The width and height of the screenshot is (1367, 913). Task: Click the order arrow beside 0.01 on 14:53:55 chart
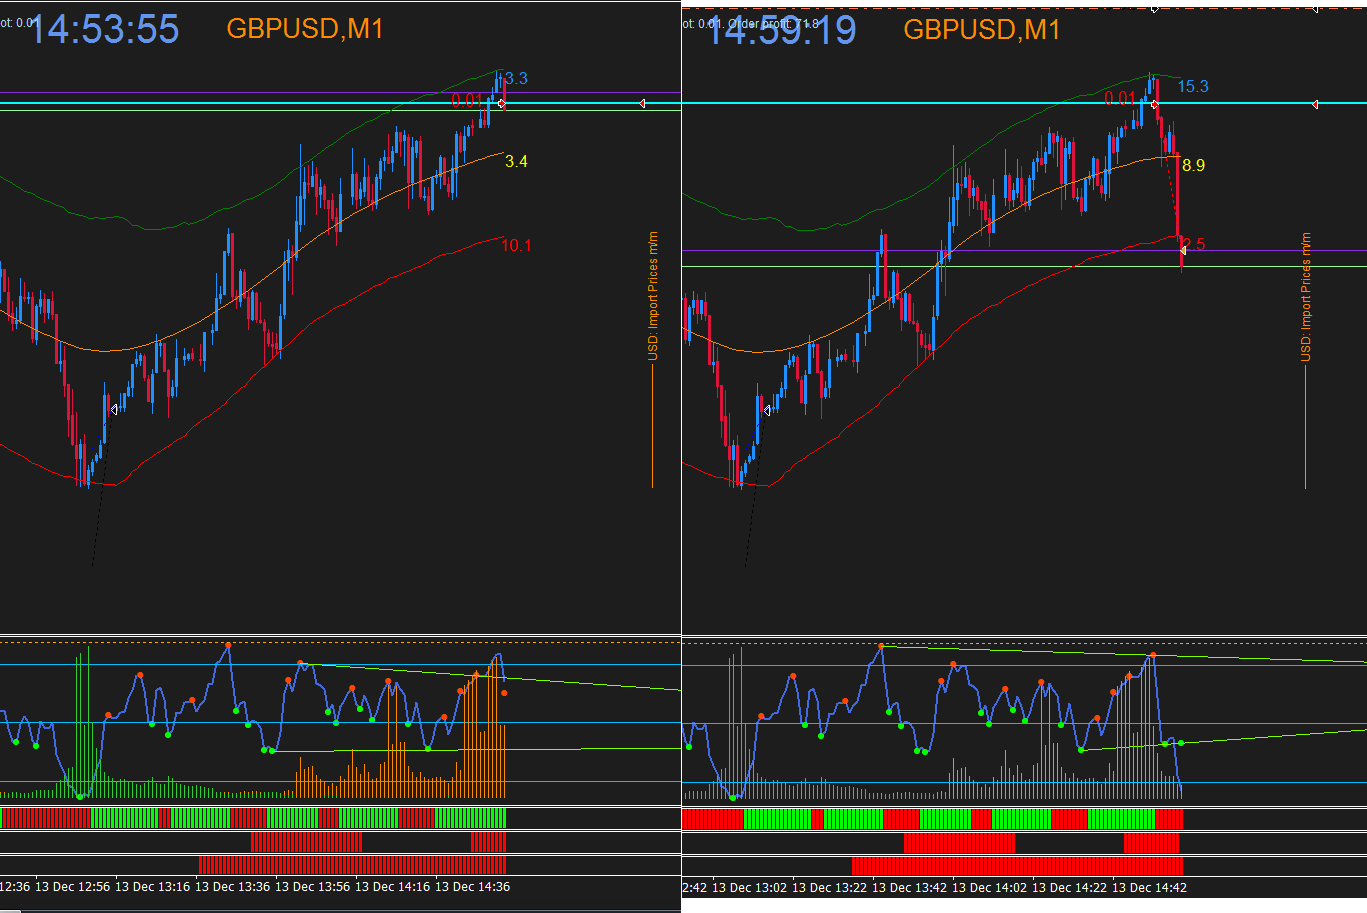[x=502, y=103]
